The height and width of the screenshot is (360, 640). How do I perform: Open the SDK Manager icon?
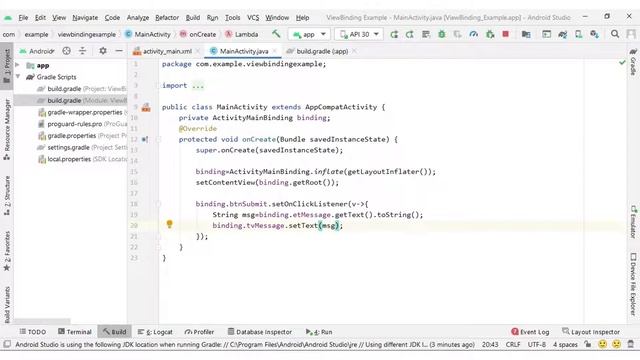tap(594, 34)
